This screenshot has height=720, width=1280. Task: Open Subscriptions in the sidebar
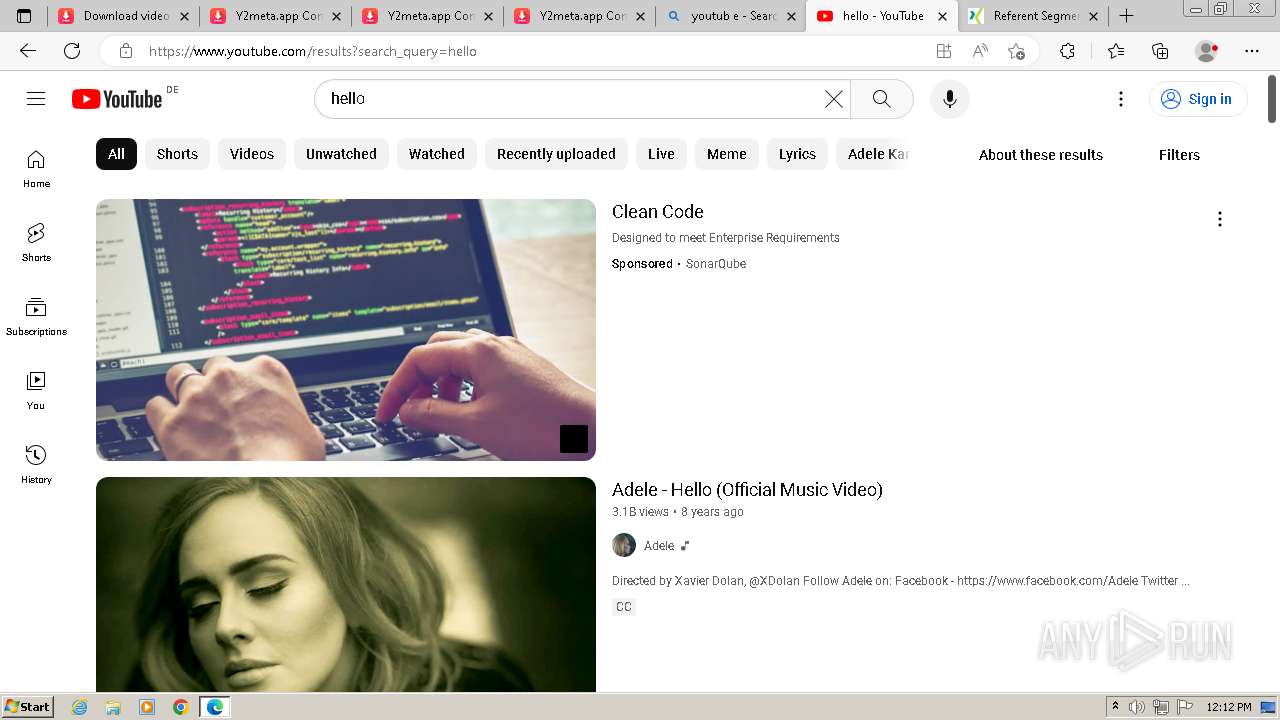[36, 317]
